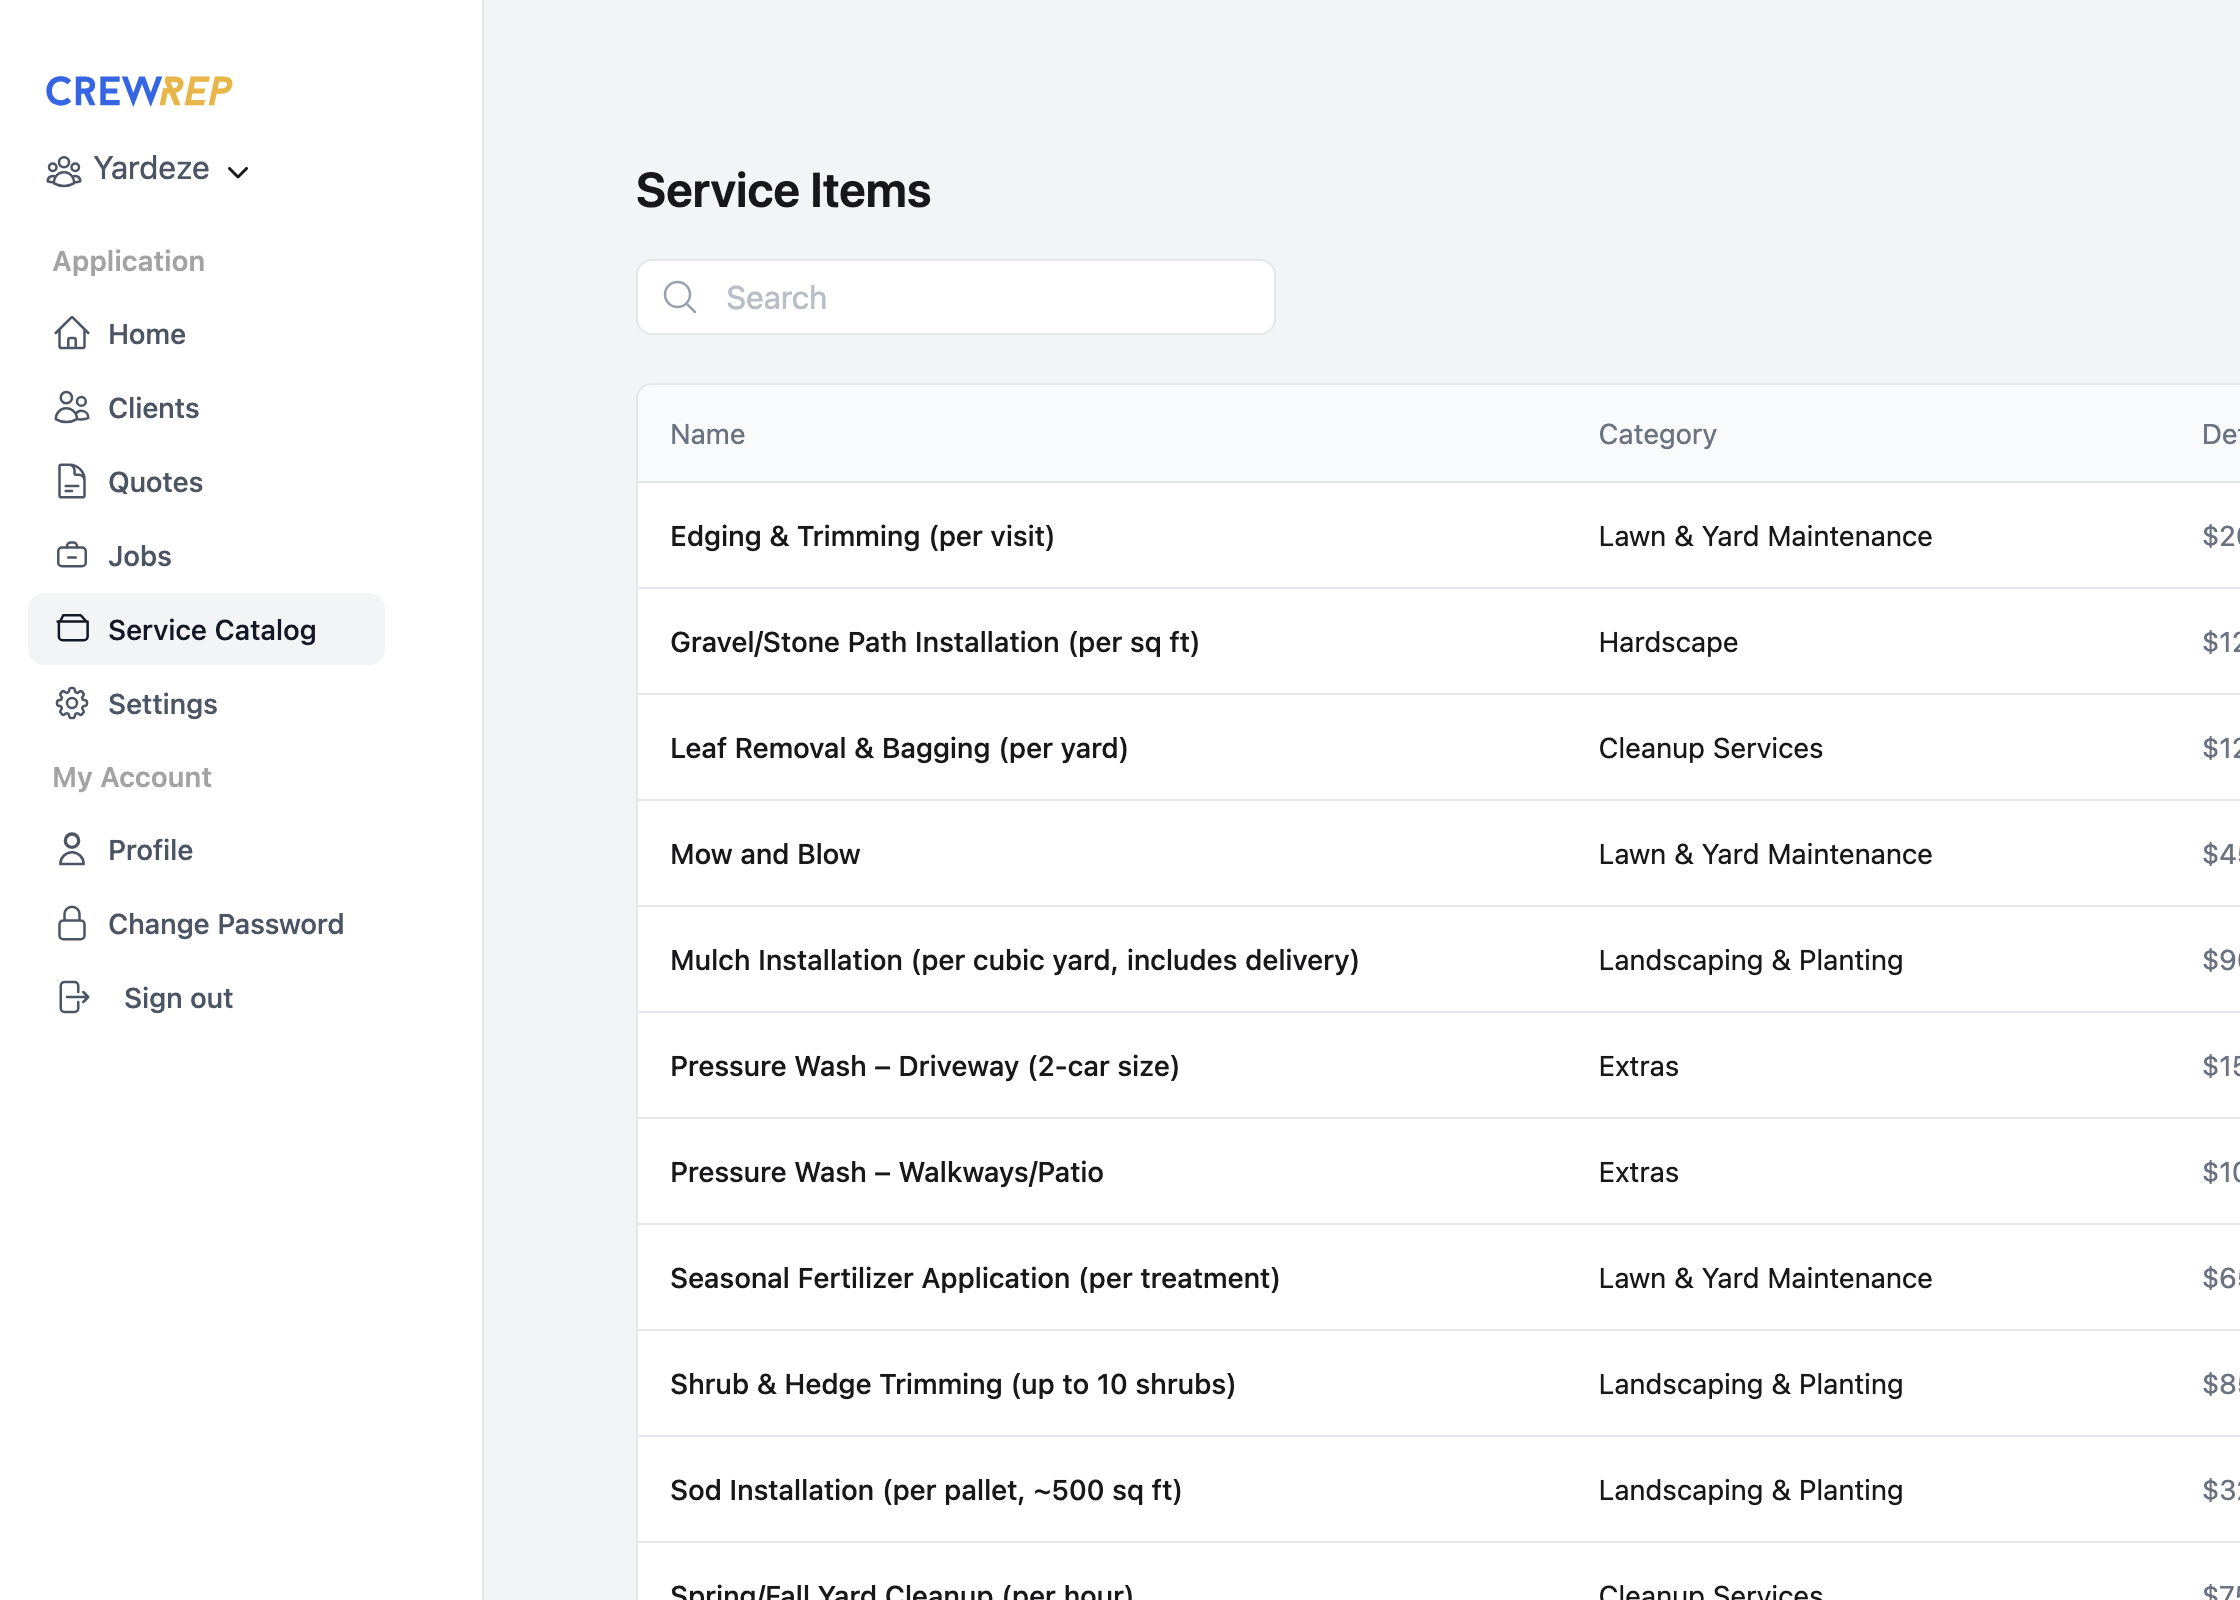The image size is (2240, 1600).
Task: Open Pressure Wash – Walkways/Patio row
Action: tap(886, 1172)
